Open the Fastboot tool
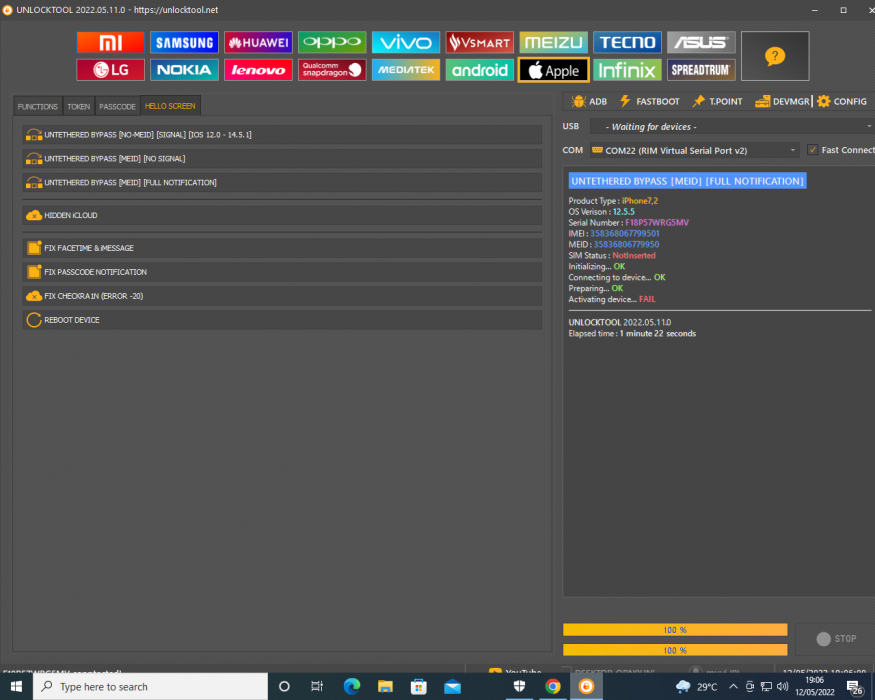The height and width of the screenshot is (700, 875). coord(650,102)
